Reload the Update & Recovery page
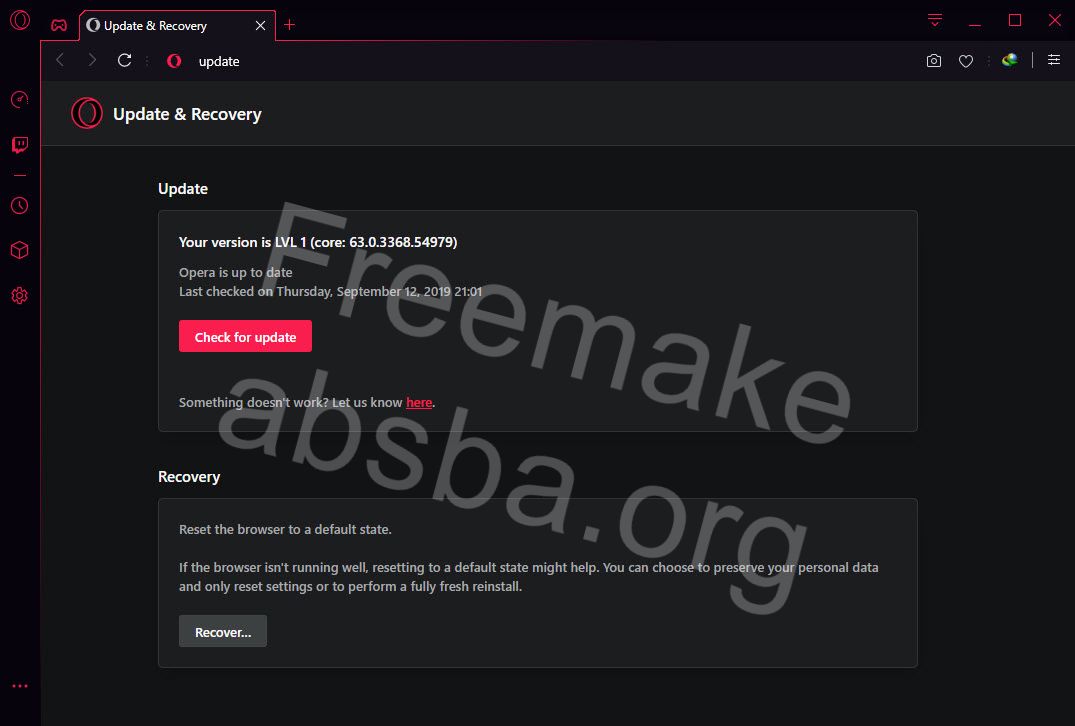The image size is (1075, 726). pyautogui.click(x=124, y=60)
